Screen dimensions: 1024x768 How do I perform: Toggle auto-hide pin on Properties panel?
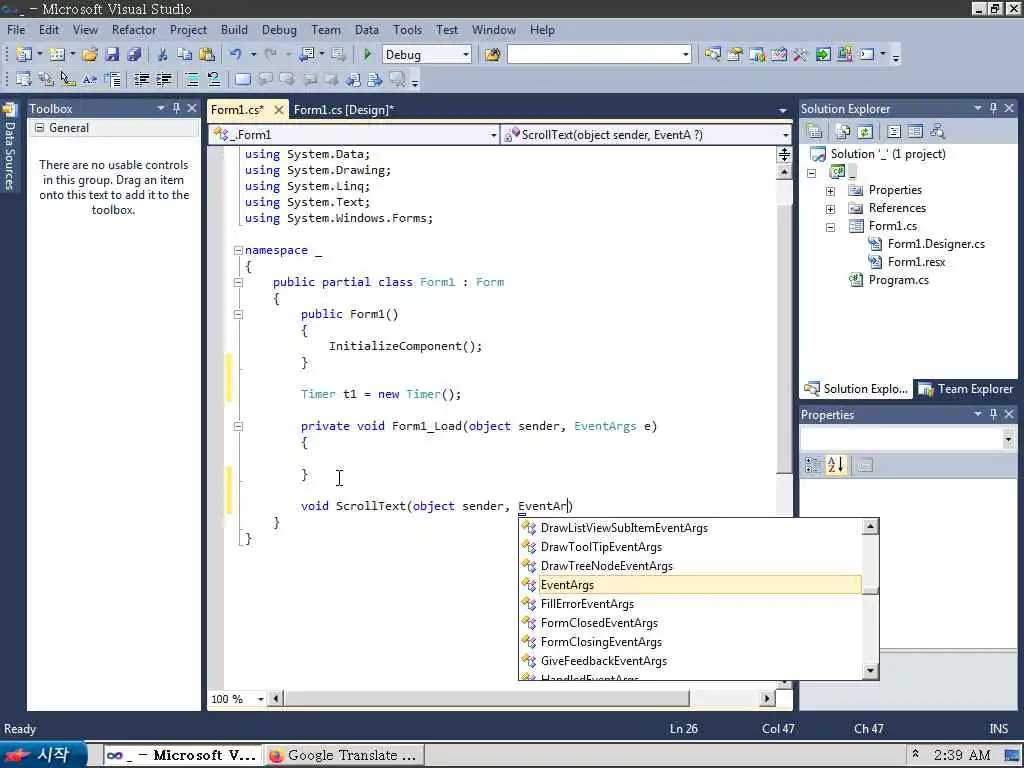(993, 414)
